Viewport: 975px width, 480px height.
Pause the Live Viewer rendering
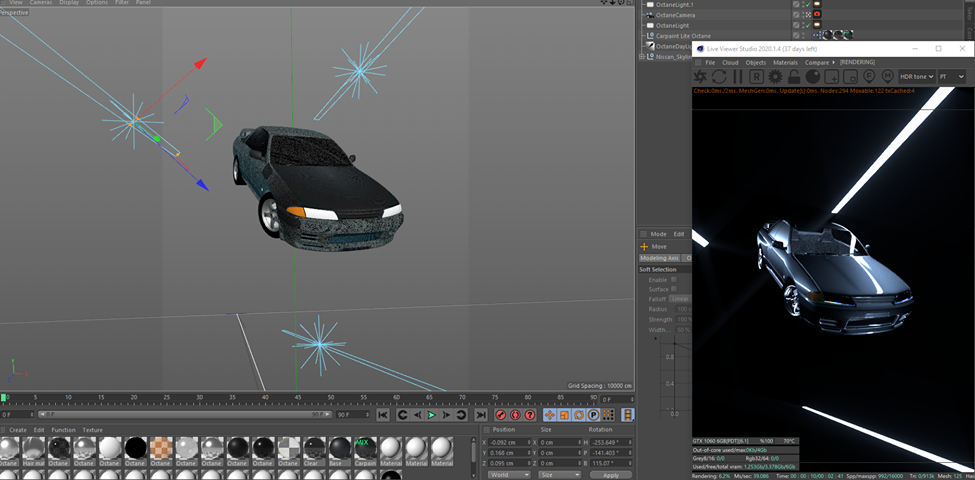[737, 76]
